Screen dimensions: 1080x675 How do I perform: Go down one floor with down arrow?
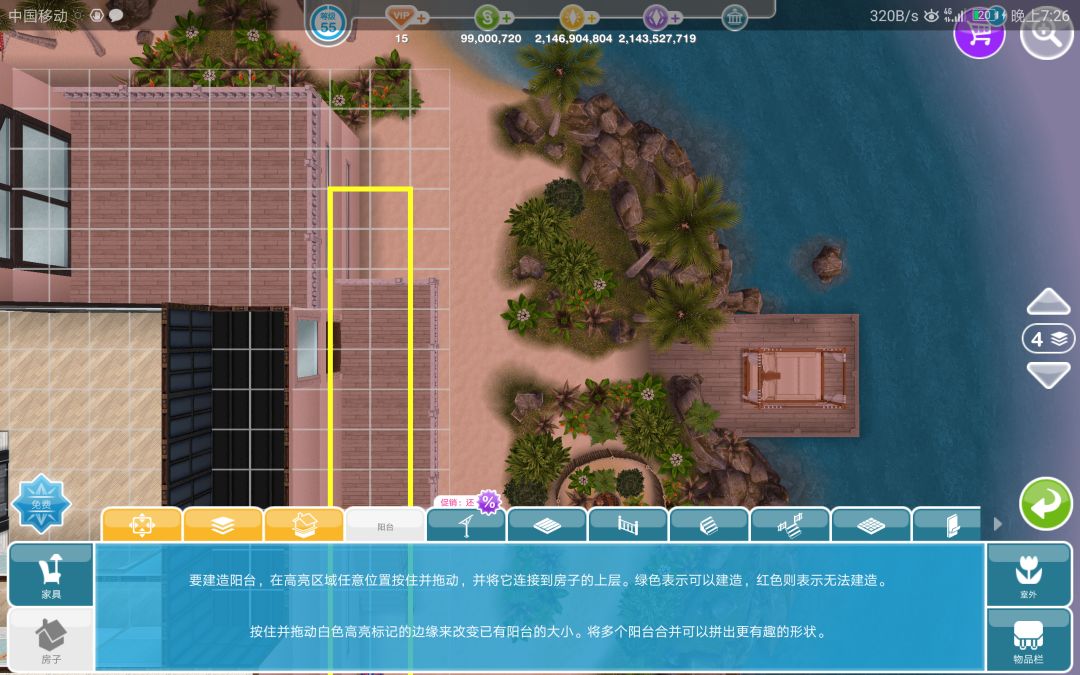(x=1048, y=375)
